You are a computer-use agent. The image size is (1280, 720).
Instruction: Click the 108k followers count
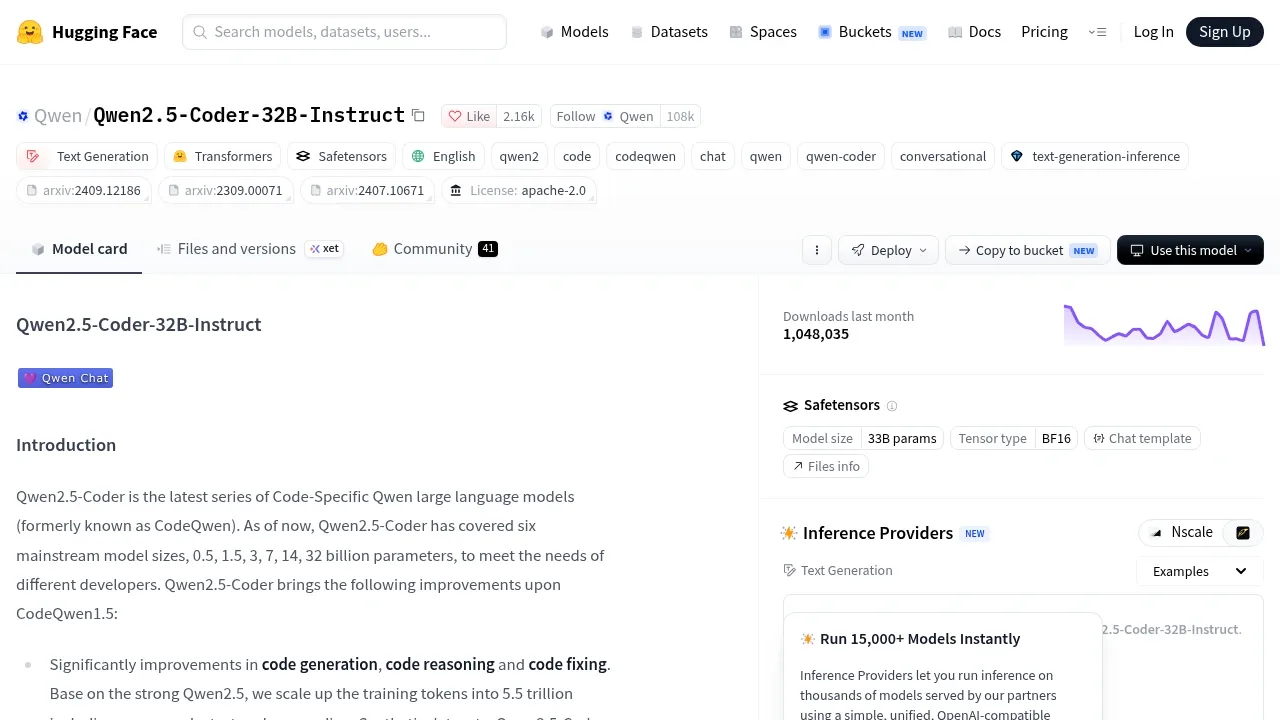click(x=680, y=116)
